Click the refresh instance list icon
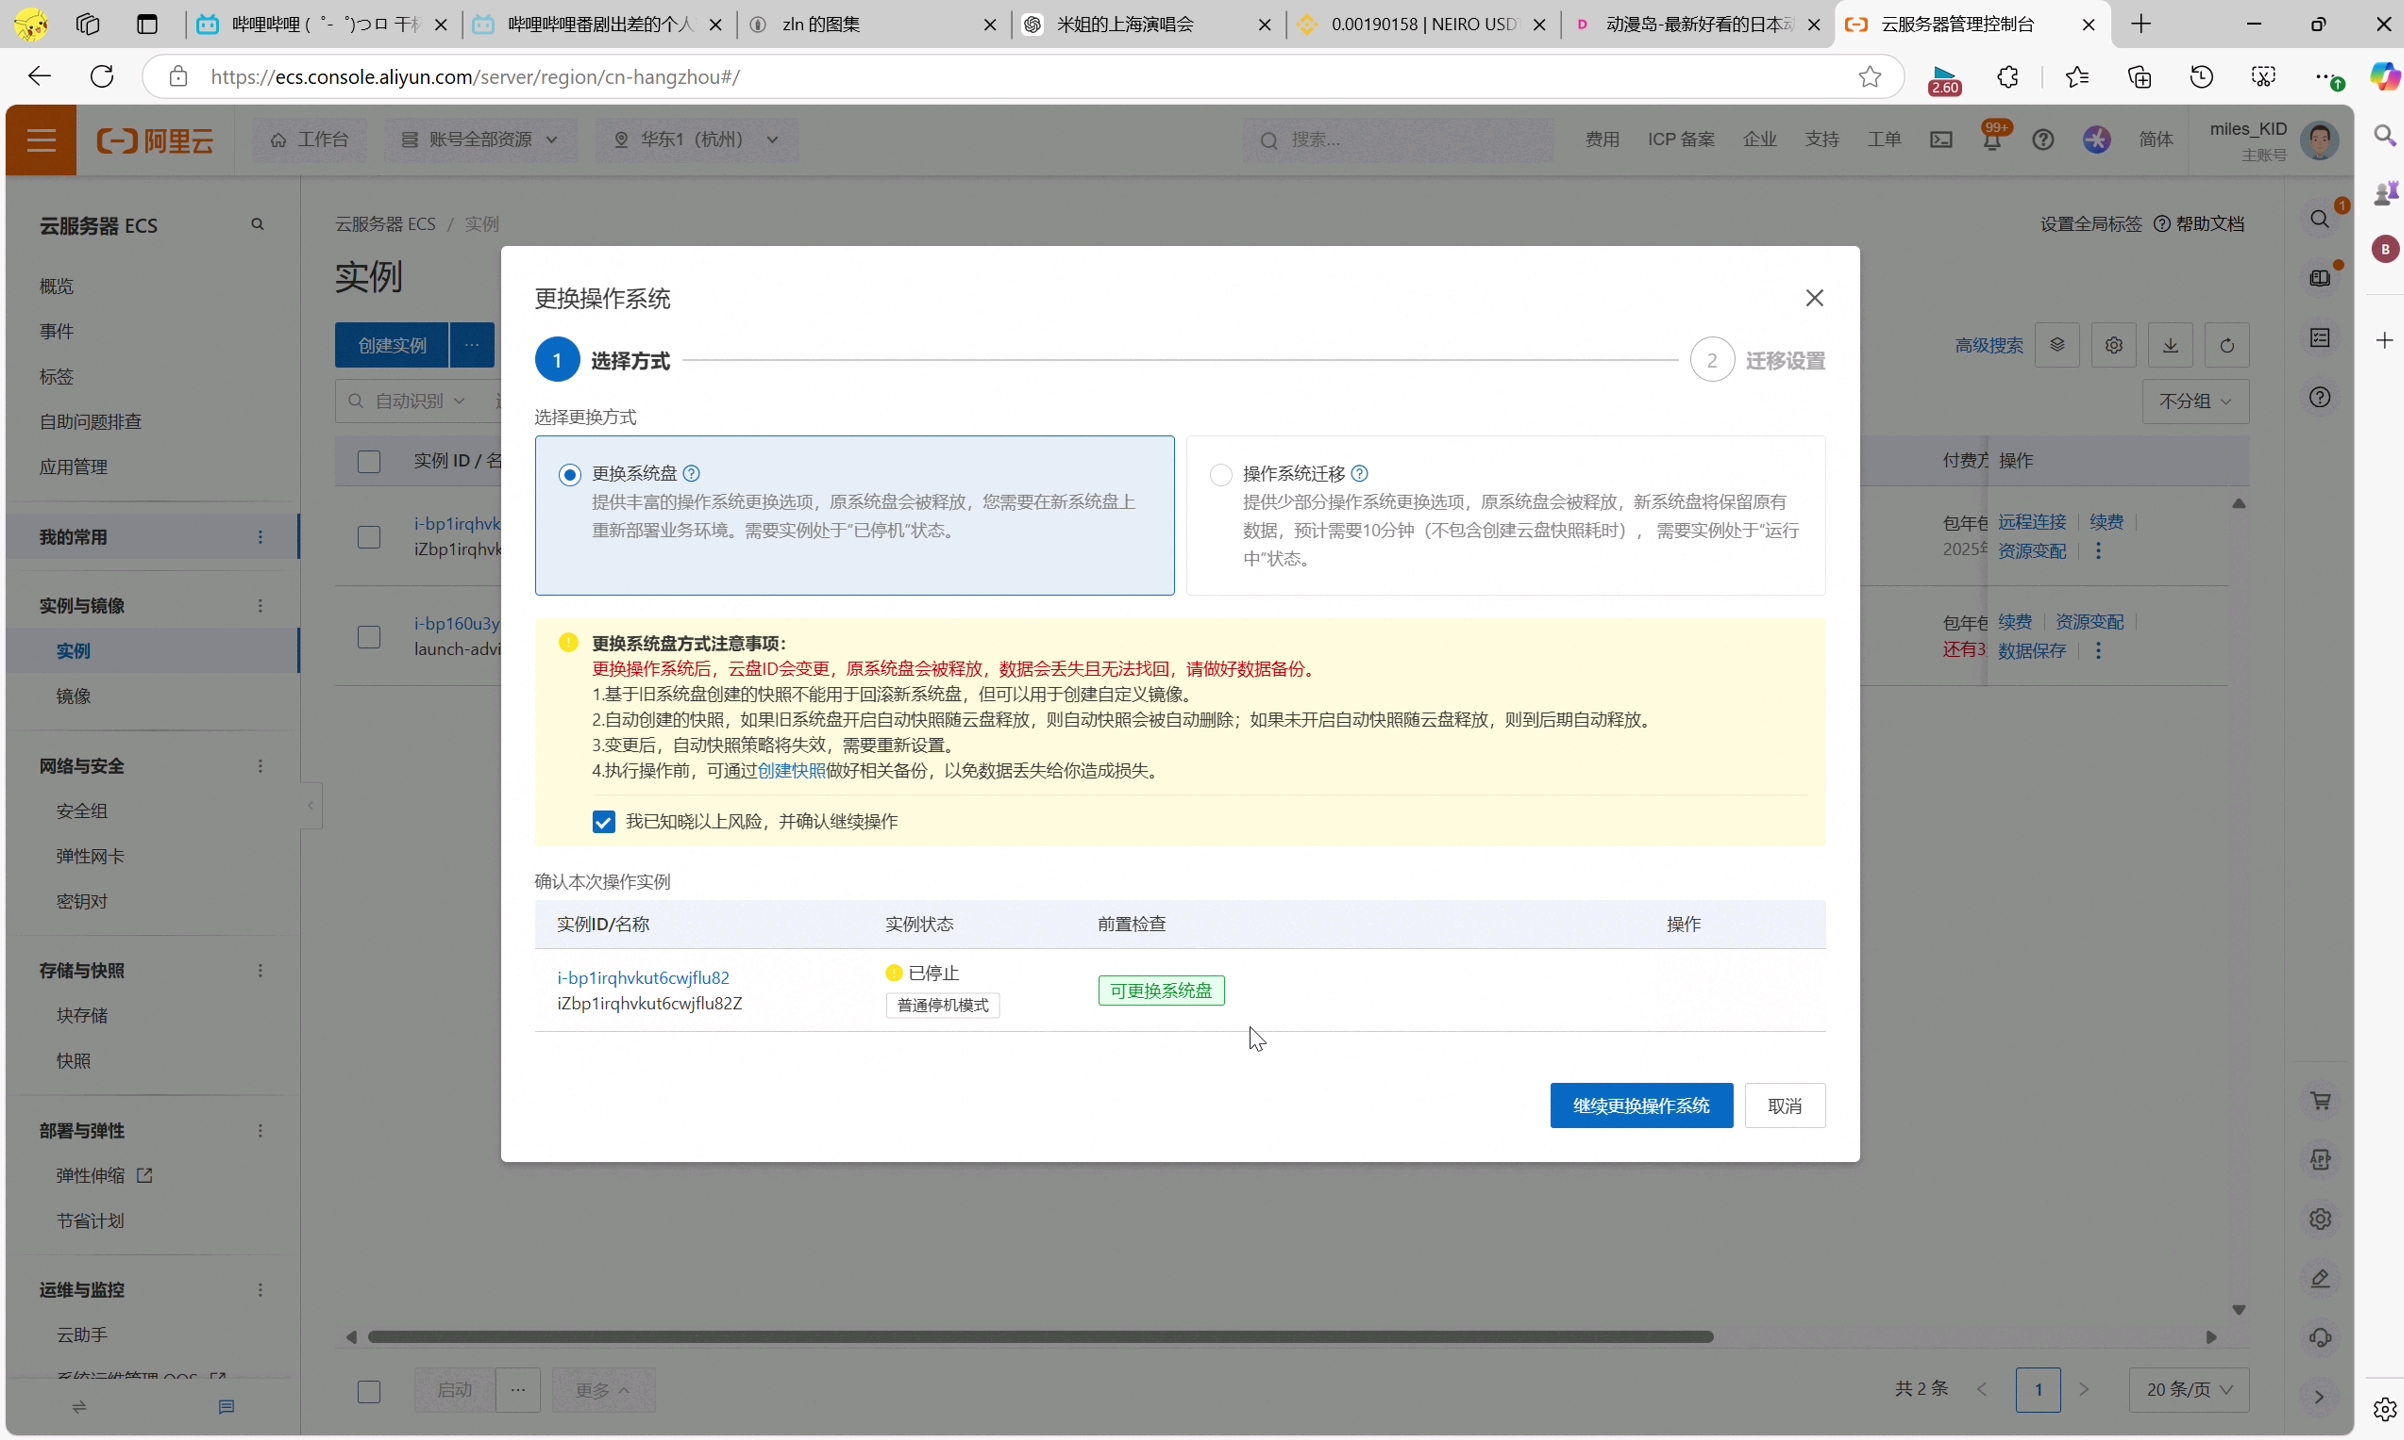Viewport: 2404px width, 1440px height. click(x=2226, y=346)
